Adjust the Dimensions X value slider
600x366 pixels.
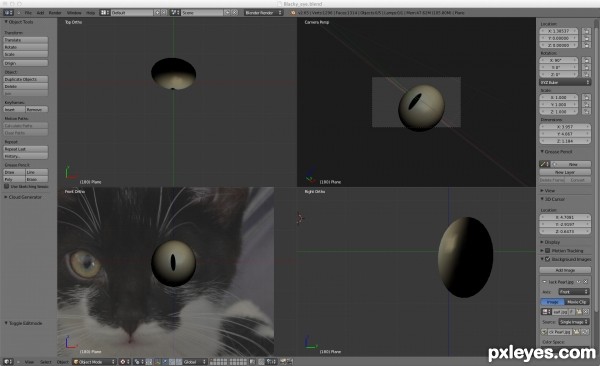(x=565, y=127)
